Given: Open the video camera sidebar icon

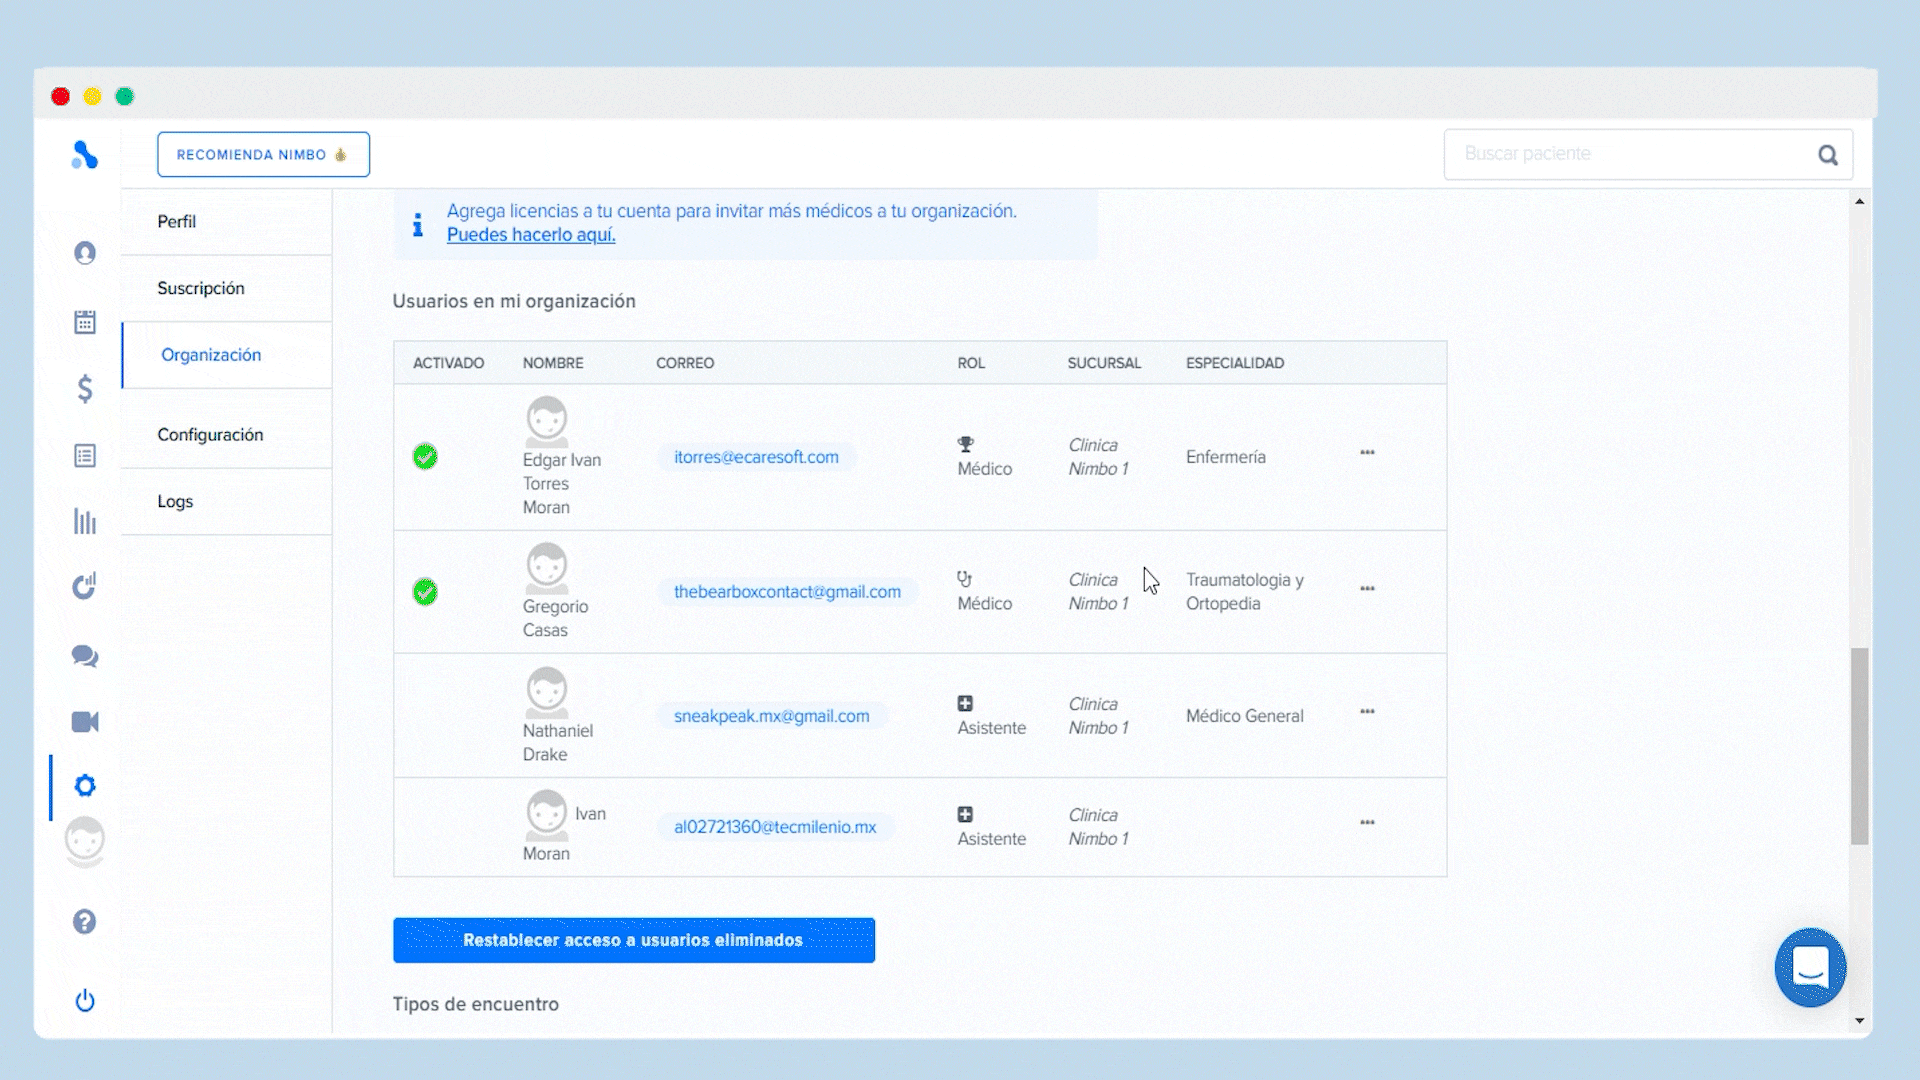Looking at the screenshot, I should [85, 722].
